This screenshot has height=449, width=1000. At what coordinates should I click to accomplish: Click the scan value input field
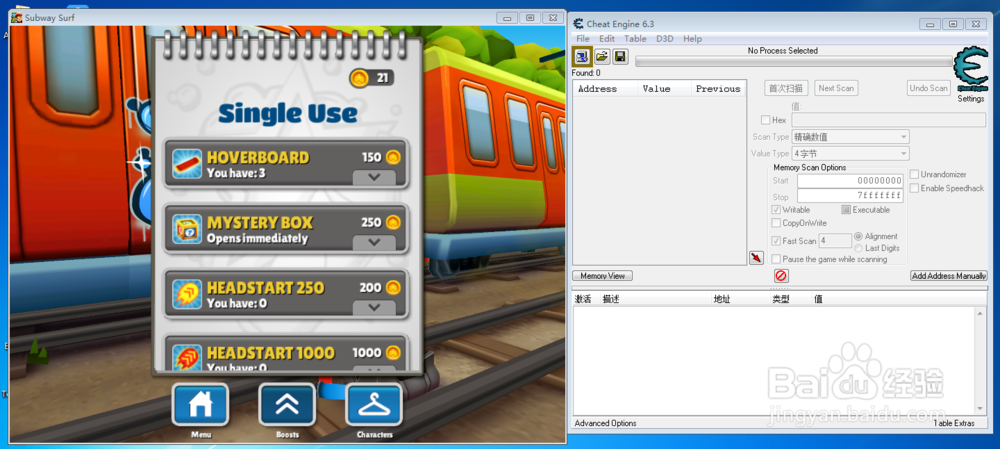[x=889, y=120]
